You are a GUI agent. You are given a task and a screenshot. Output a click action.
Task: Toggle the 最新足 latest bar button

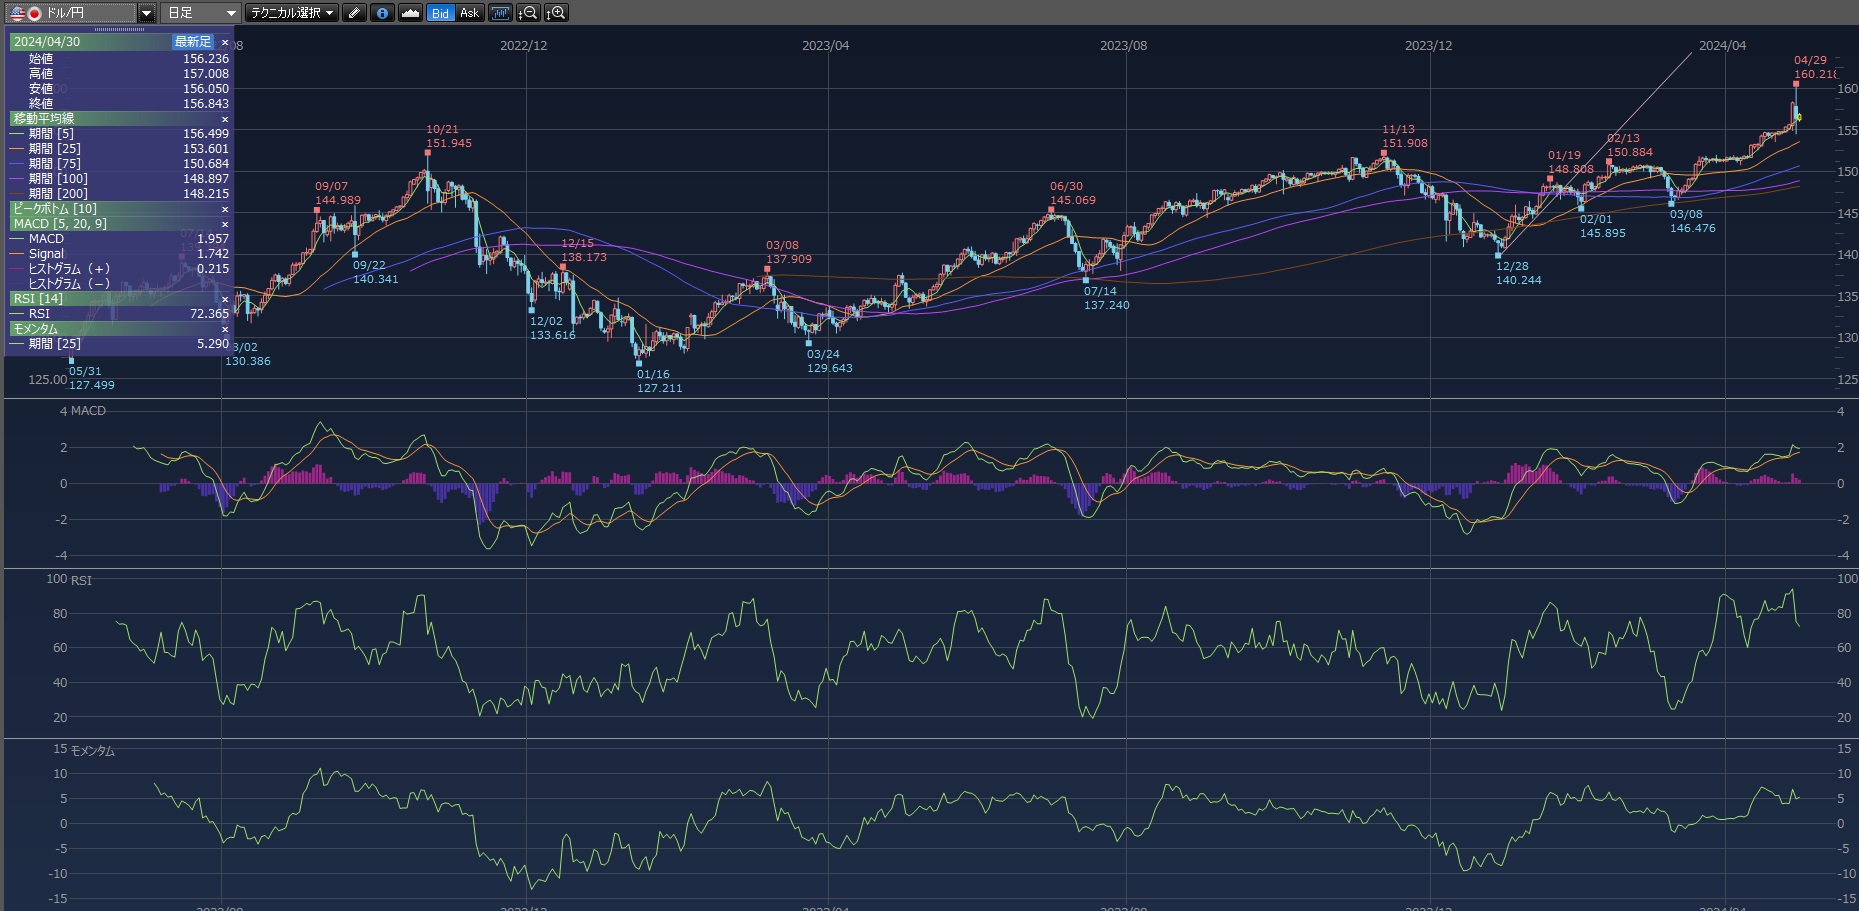[x=192, y=42]
